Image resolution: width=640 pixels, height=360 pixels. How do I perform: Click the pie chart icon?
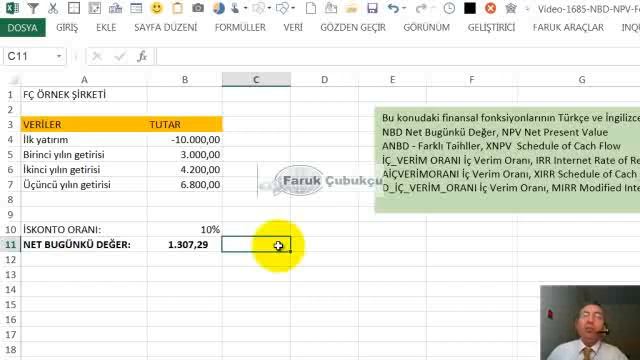[219, 8]
